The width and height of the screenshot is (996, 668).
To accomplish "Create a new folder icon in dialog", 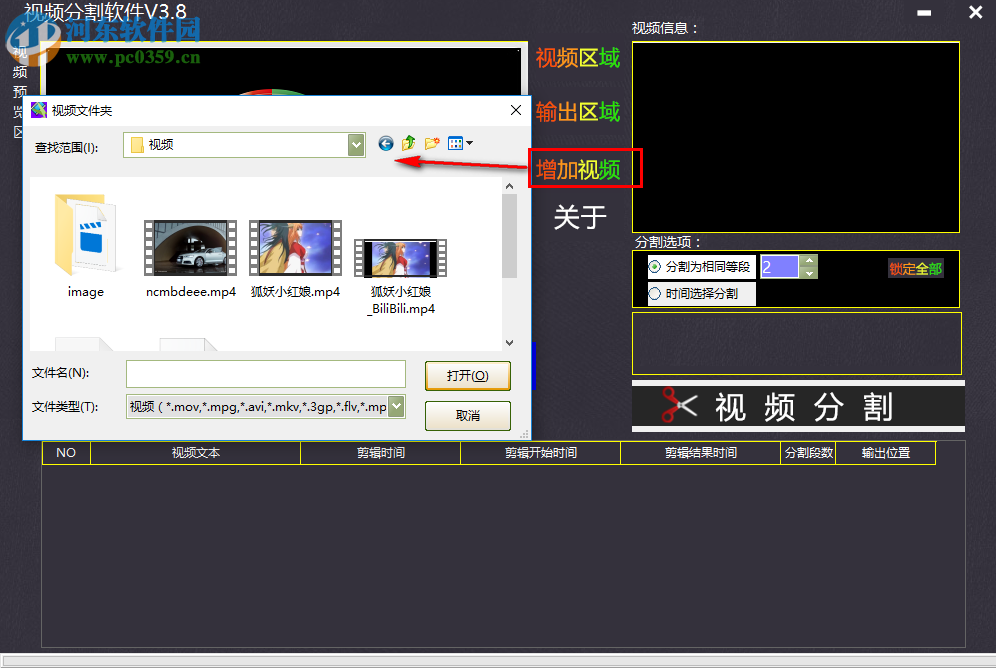I will click(432, 144).
